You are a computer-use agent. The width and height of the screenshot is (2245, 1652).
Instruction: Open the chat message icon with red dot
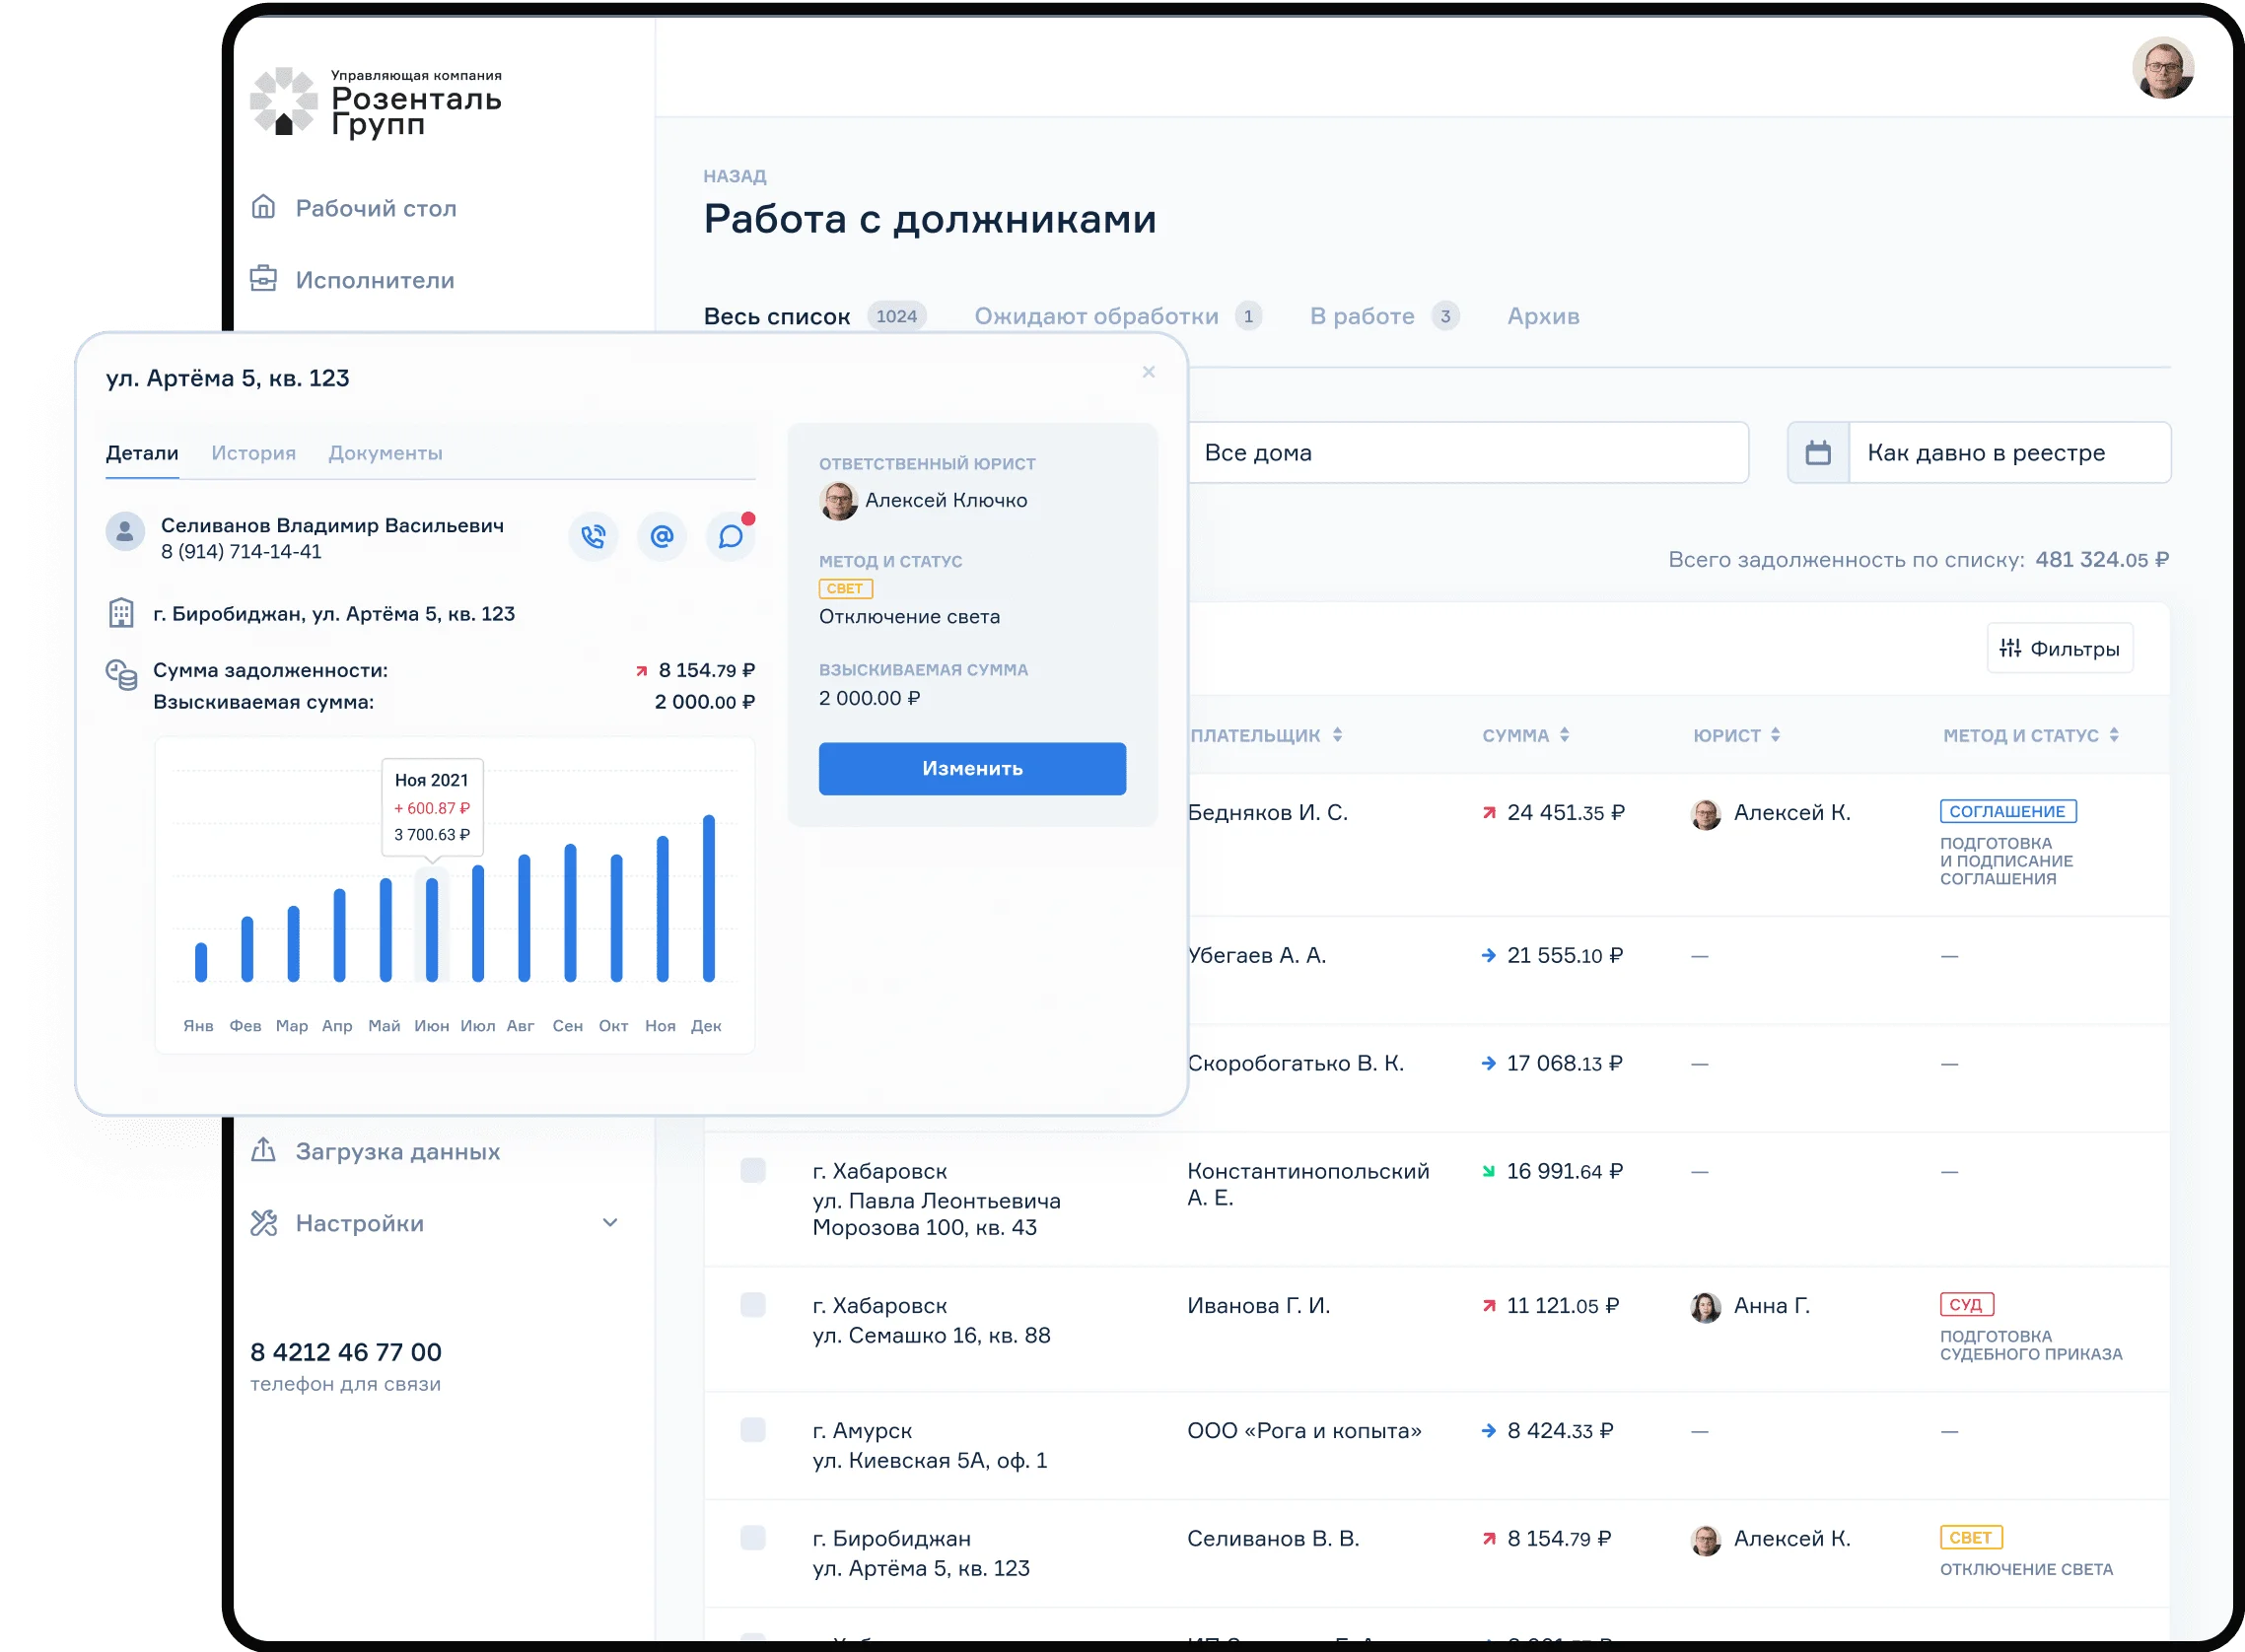coord(731,537)
